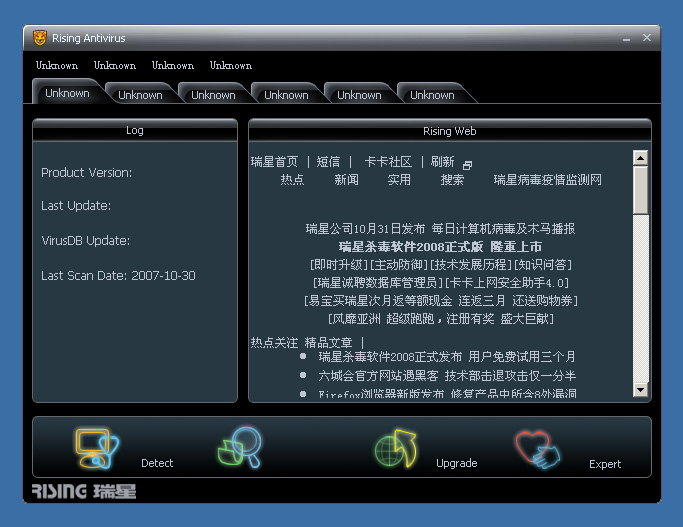Click the Rising Antivirus lion logo icon
683x527 pixels.
point(40,38)
